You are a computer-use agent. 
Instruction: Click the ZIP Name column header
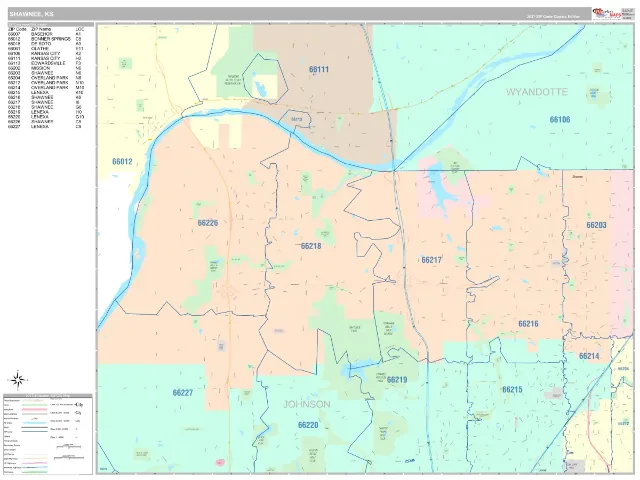point(41,29)
